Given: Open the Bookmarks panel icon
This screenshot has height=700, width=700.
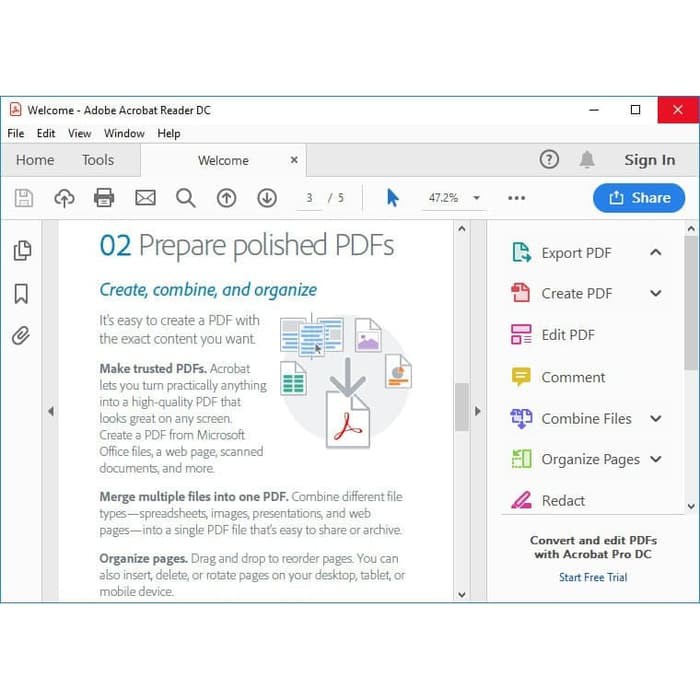Looking at the screenshot, I should click(22, 293).
